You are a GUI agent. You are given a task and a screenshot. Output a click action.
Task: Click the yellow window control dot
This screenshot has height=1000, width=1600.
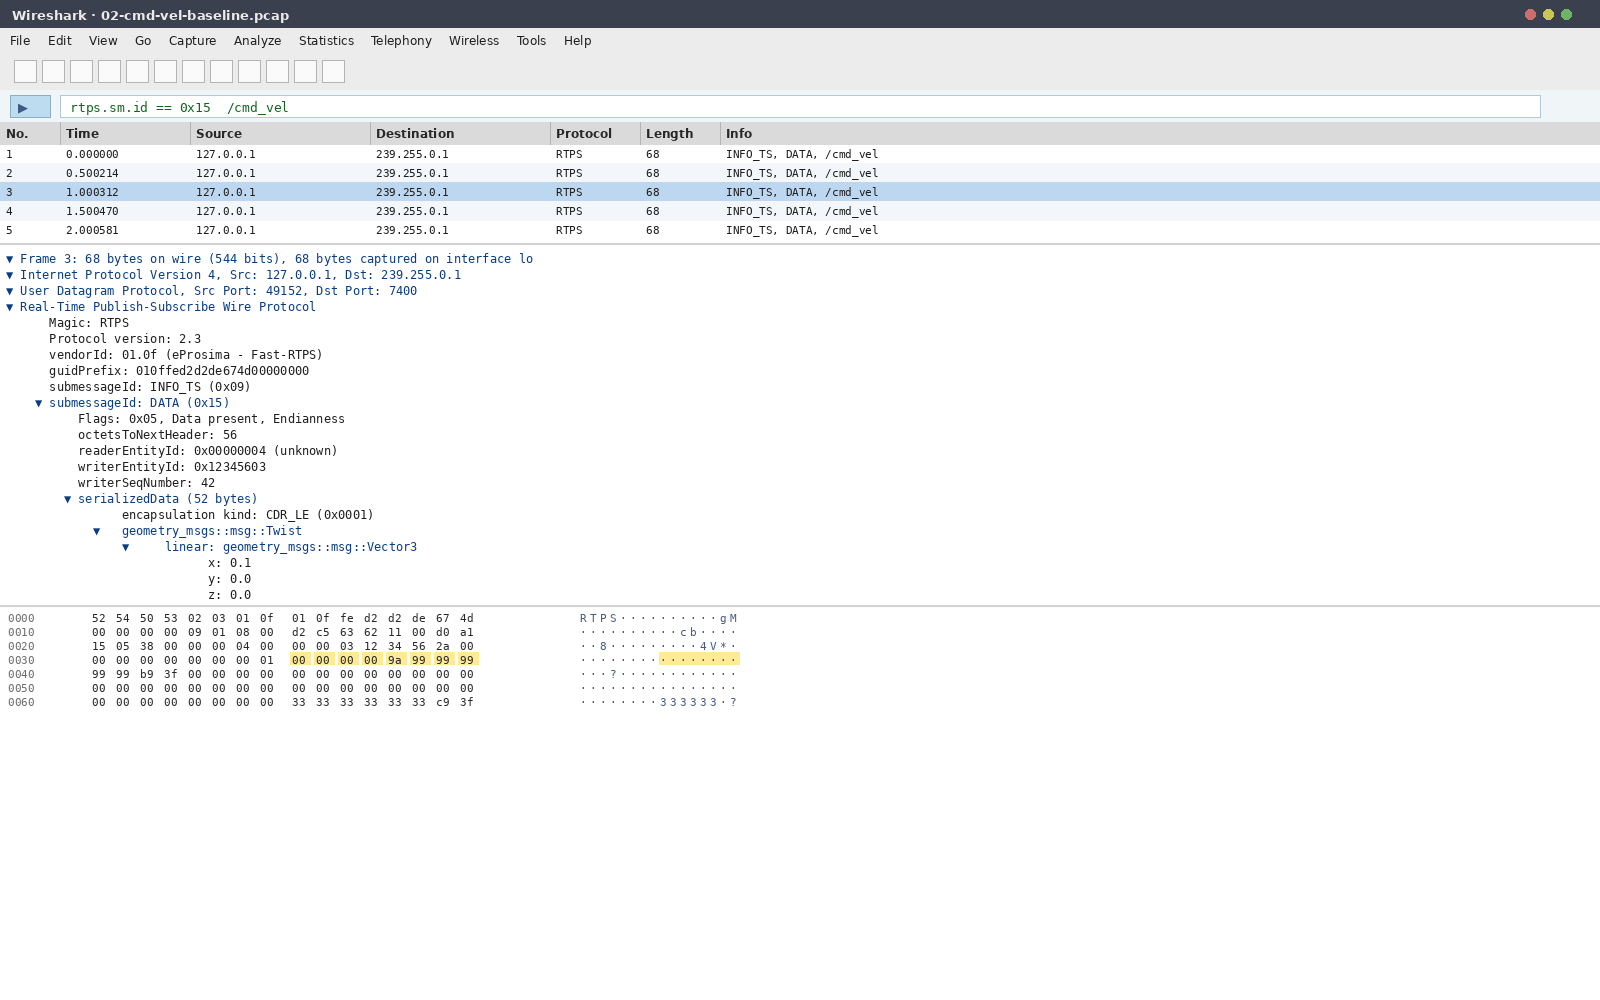pyautogui.click(x=1548, y=15)
